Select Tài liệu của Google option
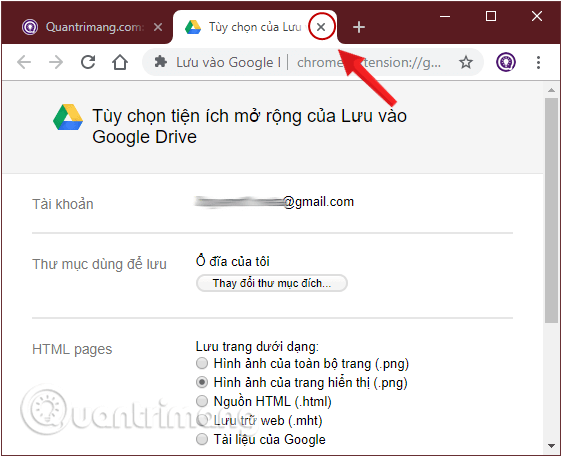This screenshot has width=562, height=457. tap(202, 439)
